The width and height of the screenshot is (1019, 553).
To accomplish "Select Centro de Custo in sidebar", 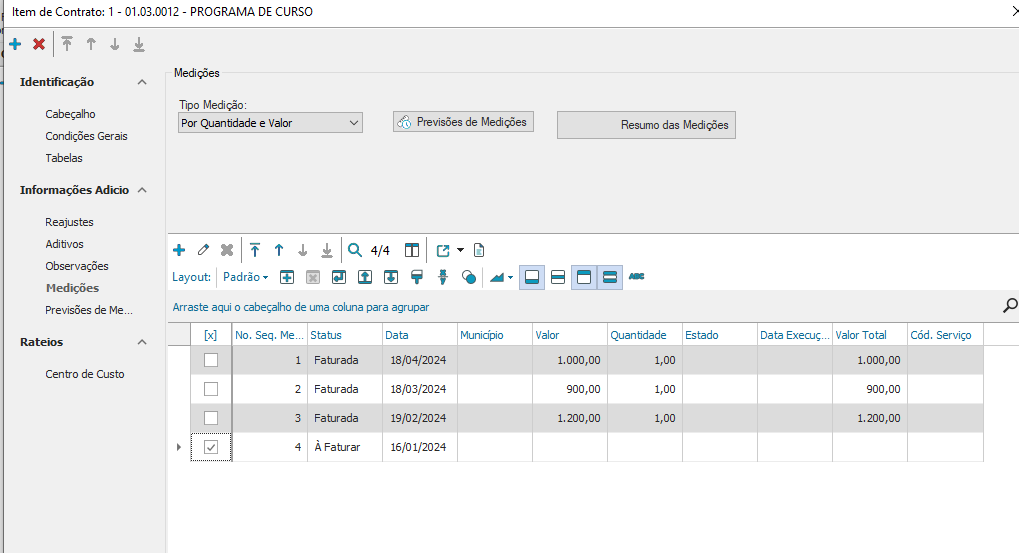I will [x=85, y=374].
